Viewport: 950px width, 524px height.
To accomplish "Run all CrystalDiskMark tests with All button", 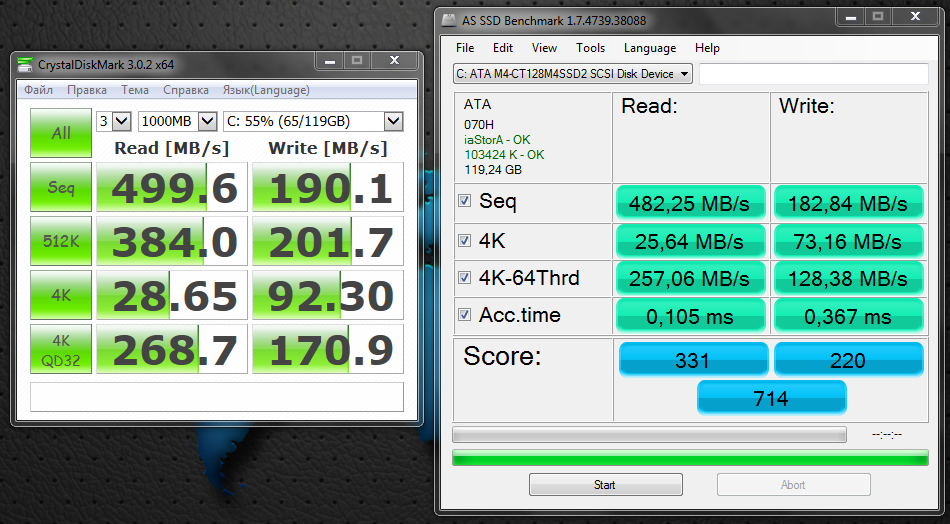I will click(61, 133).
